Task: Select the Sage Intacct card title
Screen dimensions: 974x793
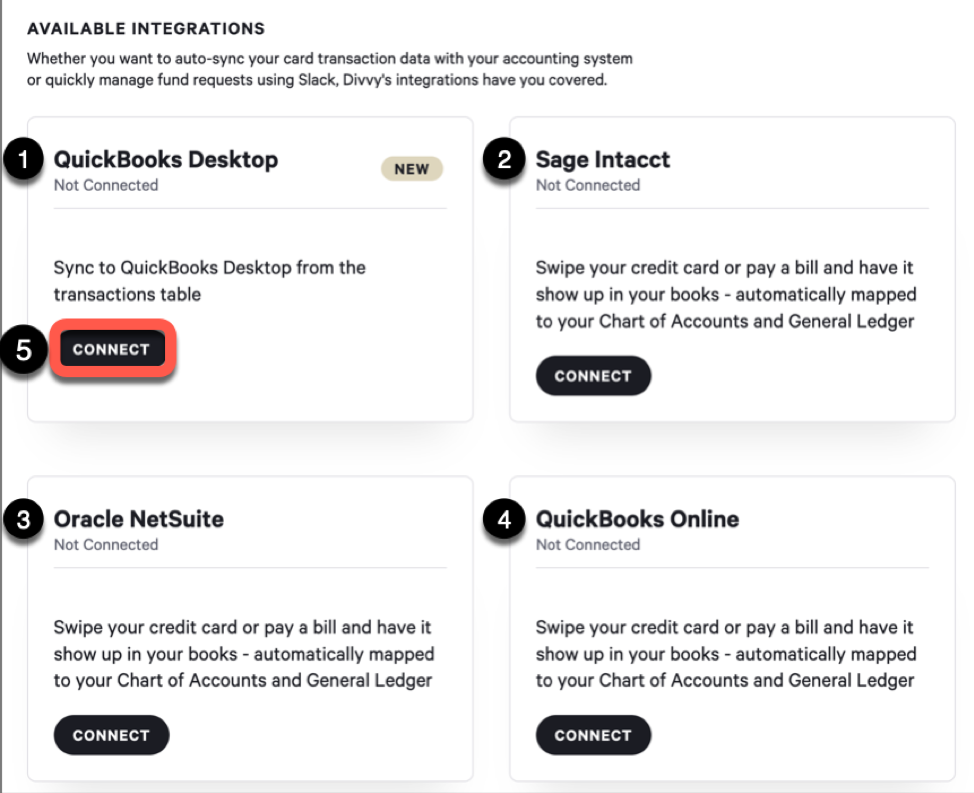Action: 603,159
